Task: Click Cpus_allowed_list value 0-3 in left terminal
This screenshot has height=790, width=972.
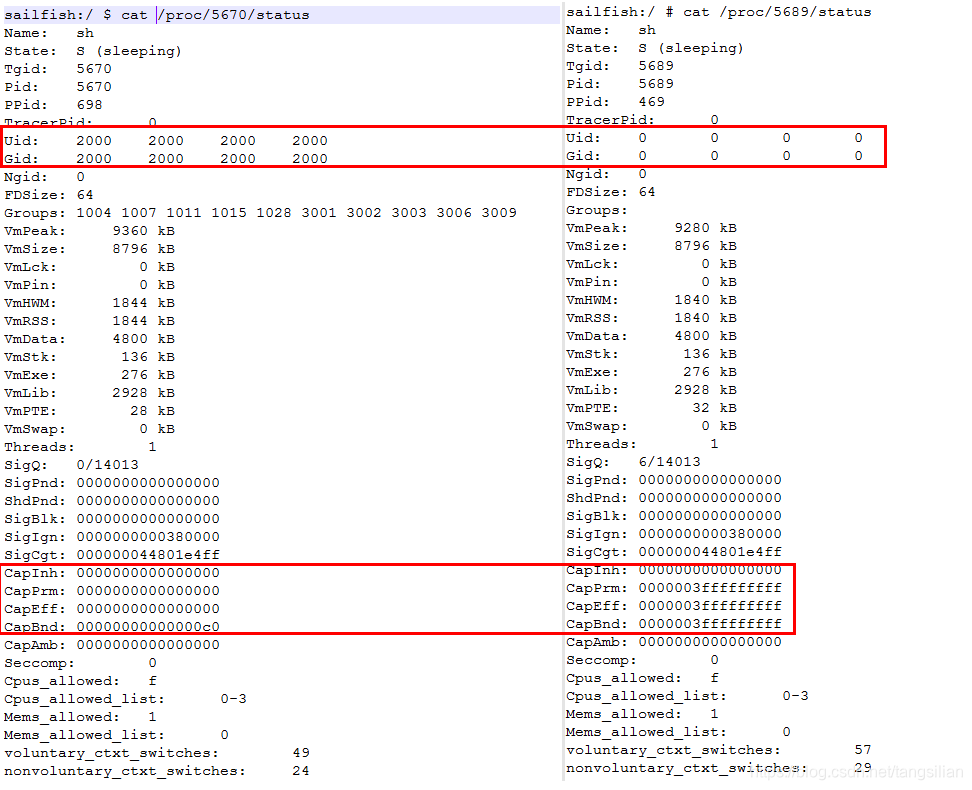Action: (234, 698)
